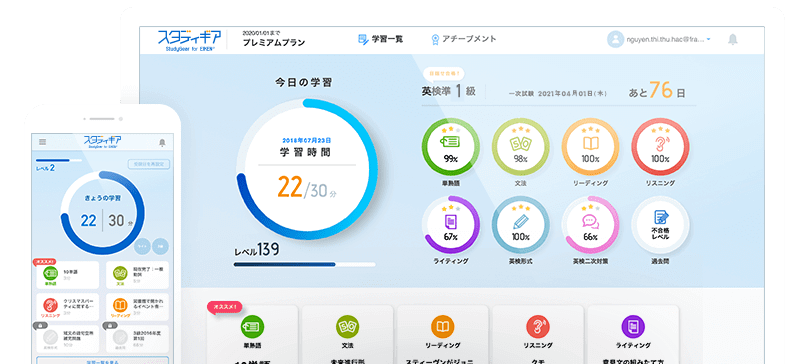794x364 pixels.
Task: Switch to the アチーブメント tab
Action: coord(463,39)
